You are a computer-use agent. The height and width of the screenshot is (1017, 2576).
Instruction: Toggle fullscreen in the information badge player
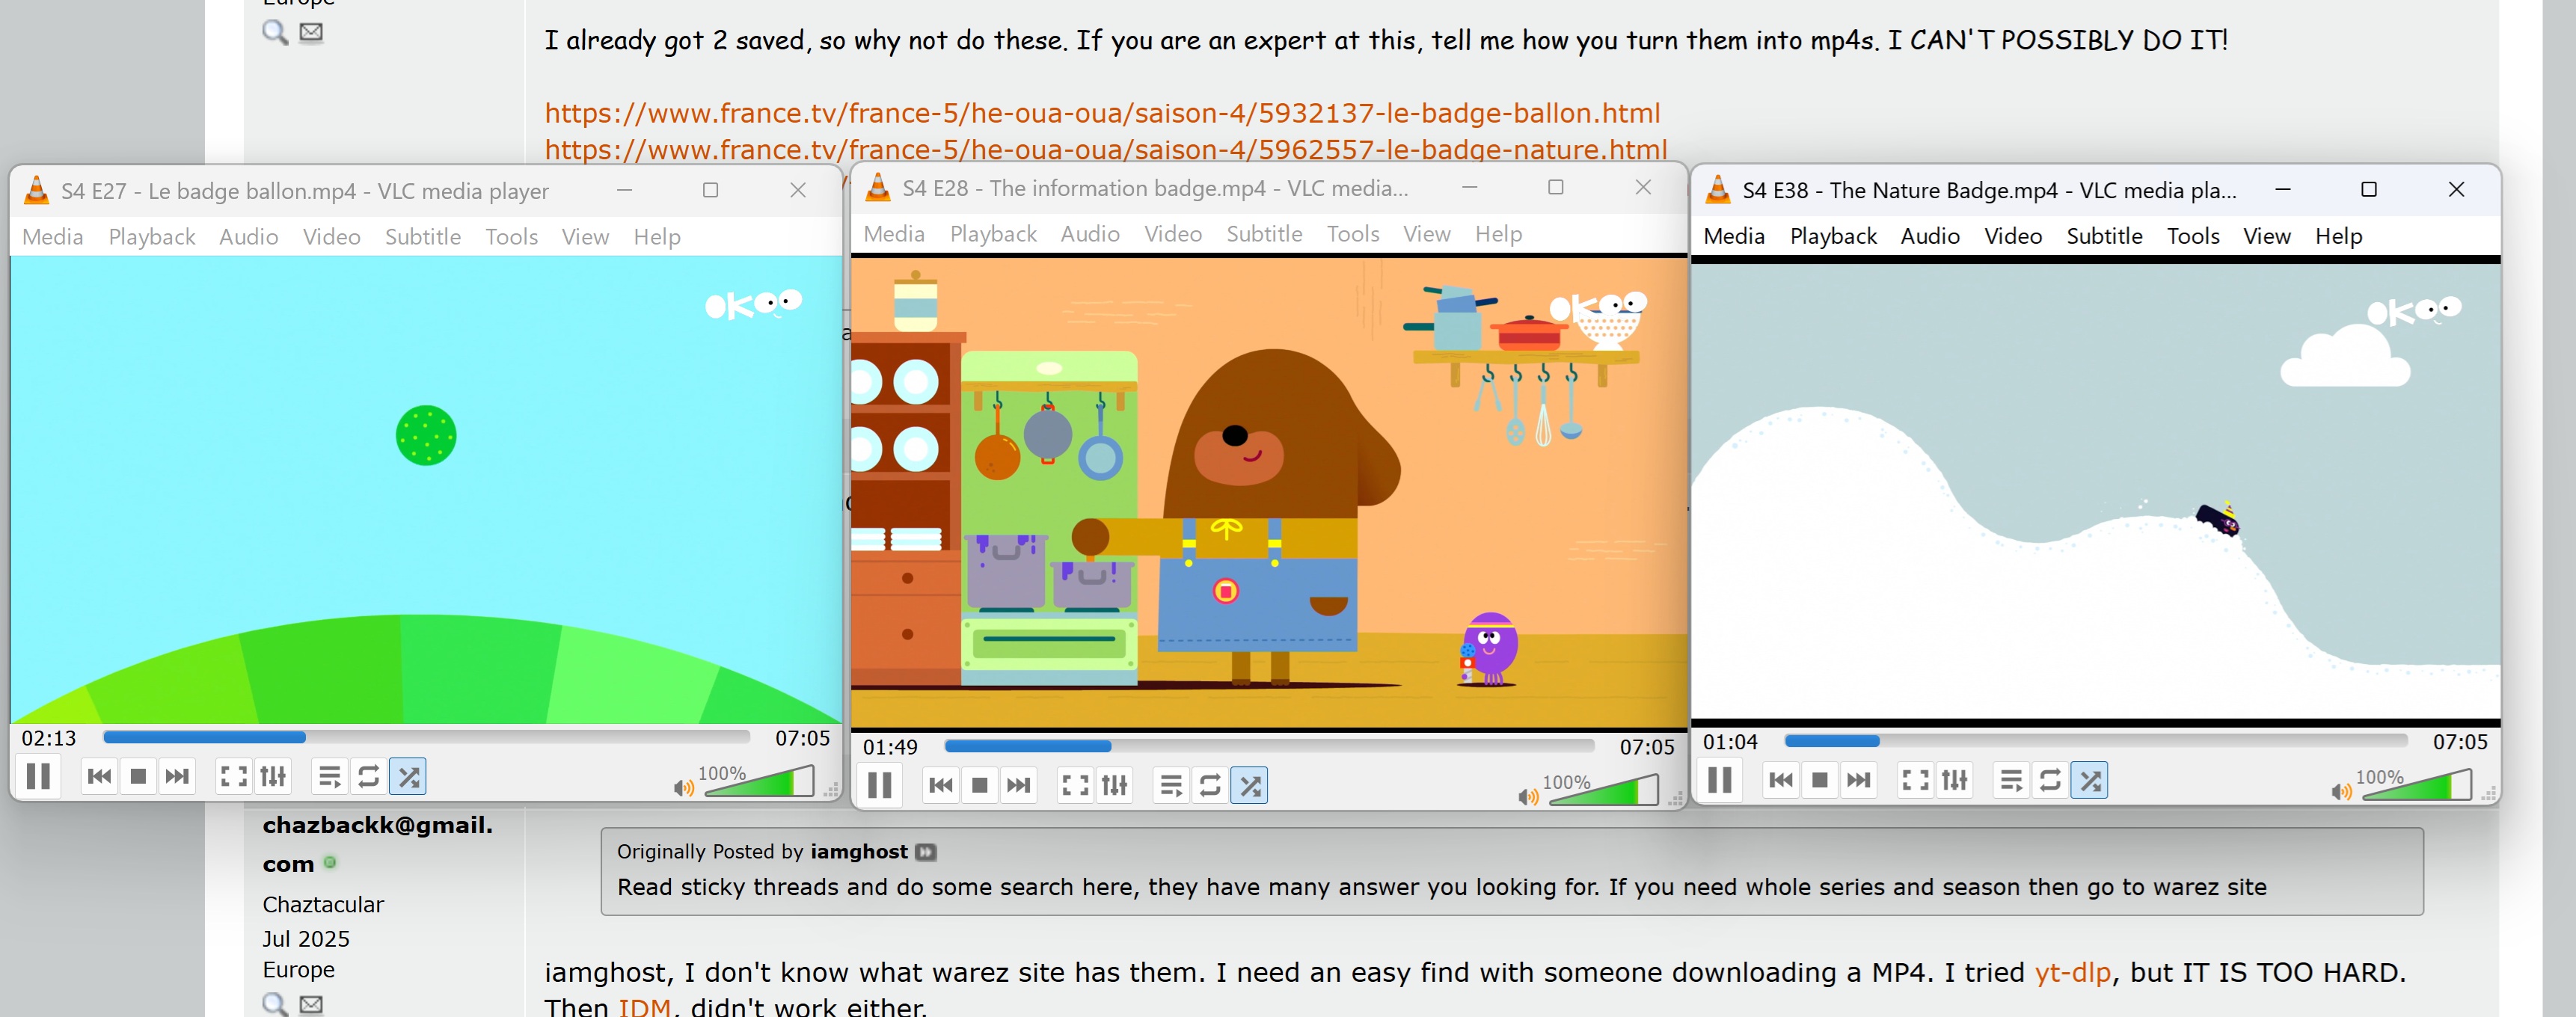[1075, 785]
